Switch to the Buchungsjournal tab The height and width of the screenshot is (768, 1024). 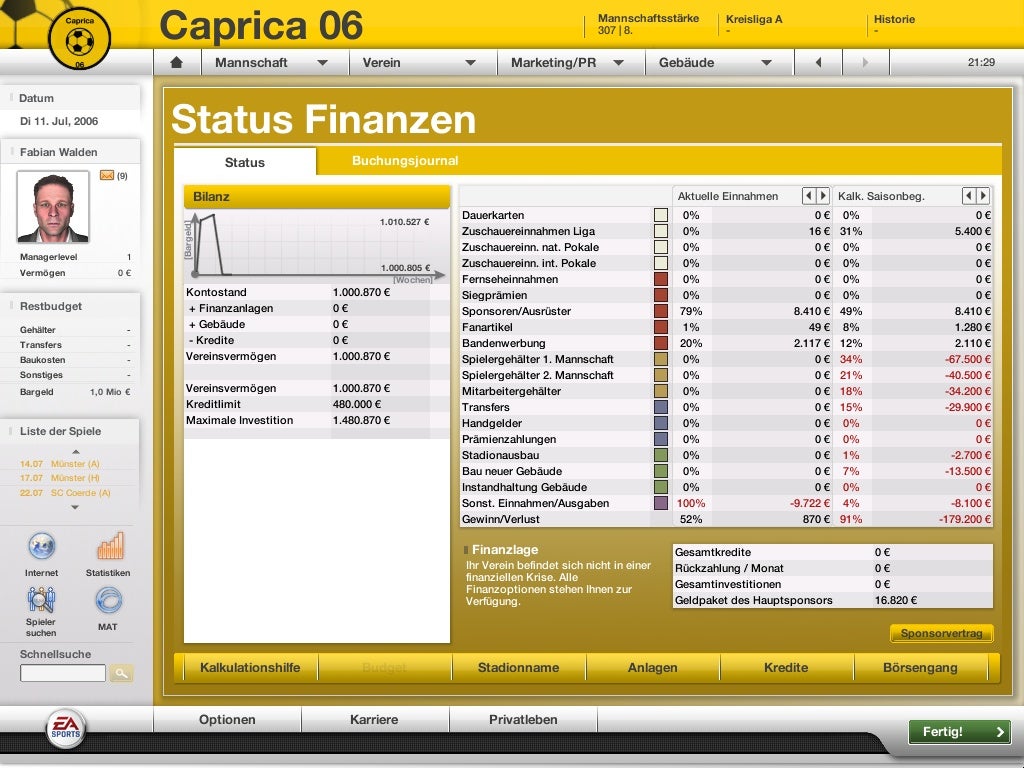click(x=405, y=161)
